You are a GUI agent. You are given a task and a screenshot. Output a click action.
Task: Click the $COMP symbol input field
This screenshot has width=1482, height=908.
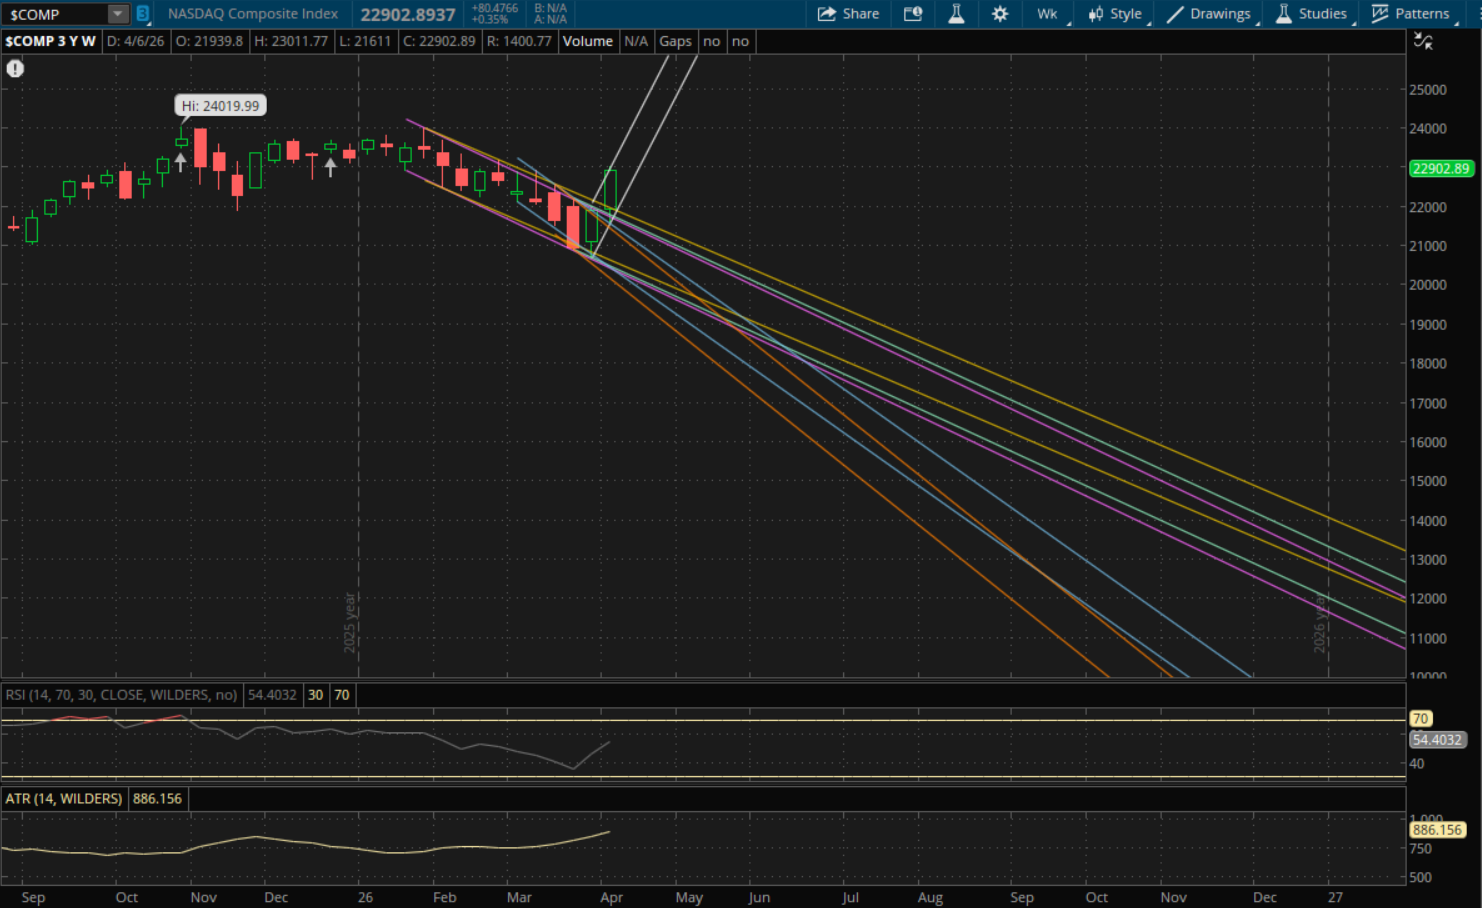coord(55,14)
